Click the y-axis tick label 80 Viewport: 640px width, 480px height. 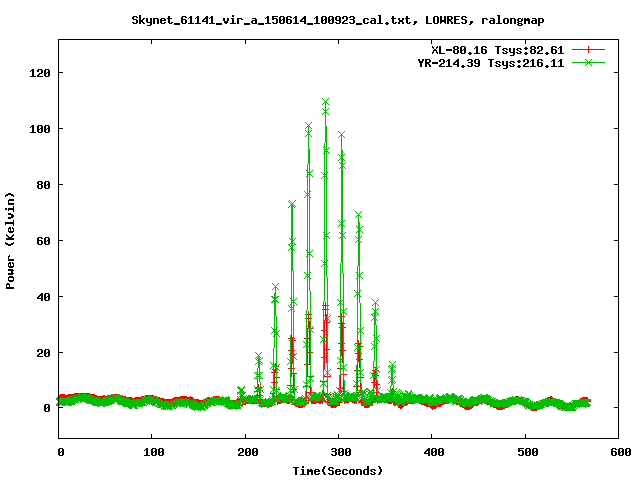coord(42,185)
